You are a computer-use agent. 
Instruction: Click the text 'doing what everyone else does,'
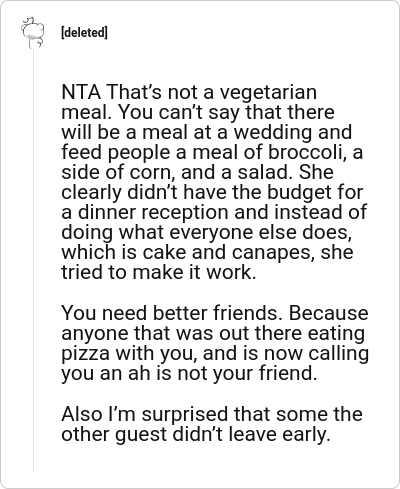207,233
